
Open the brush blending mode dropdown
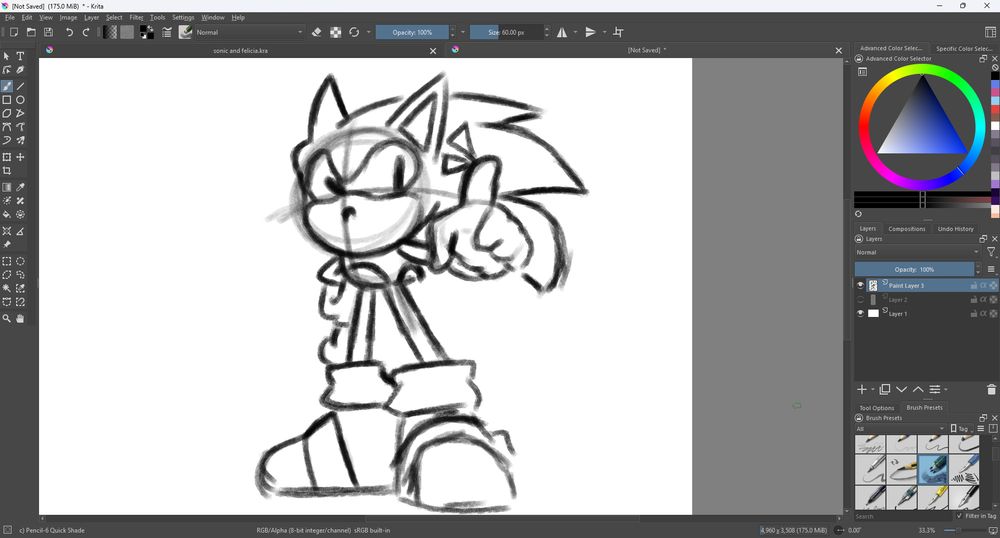pyautogui.click(x=250, y=32)
